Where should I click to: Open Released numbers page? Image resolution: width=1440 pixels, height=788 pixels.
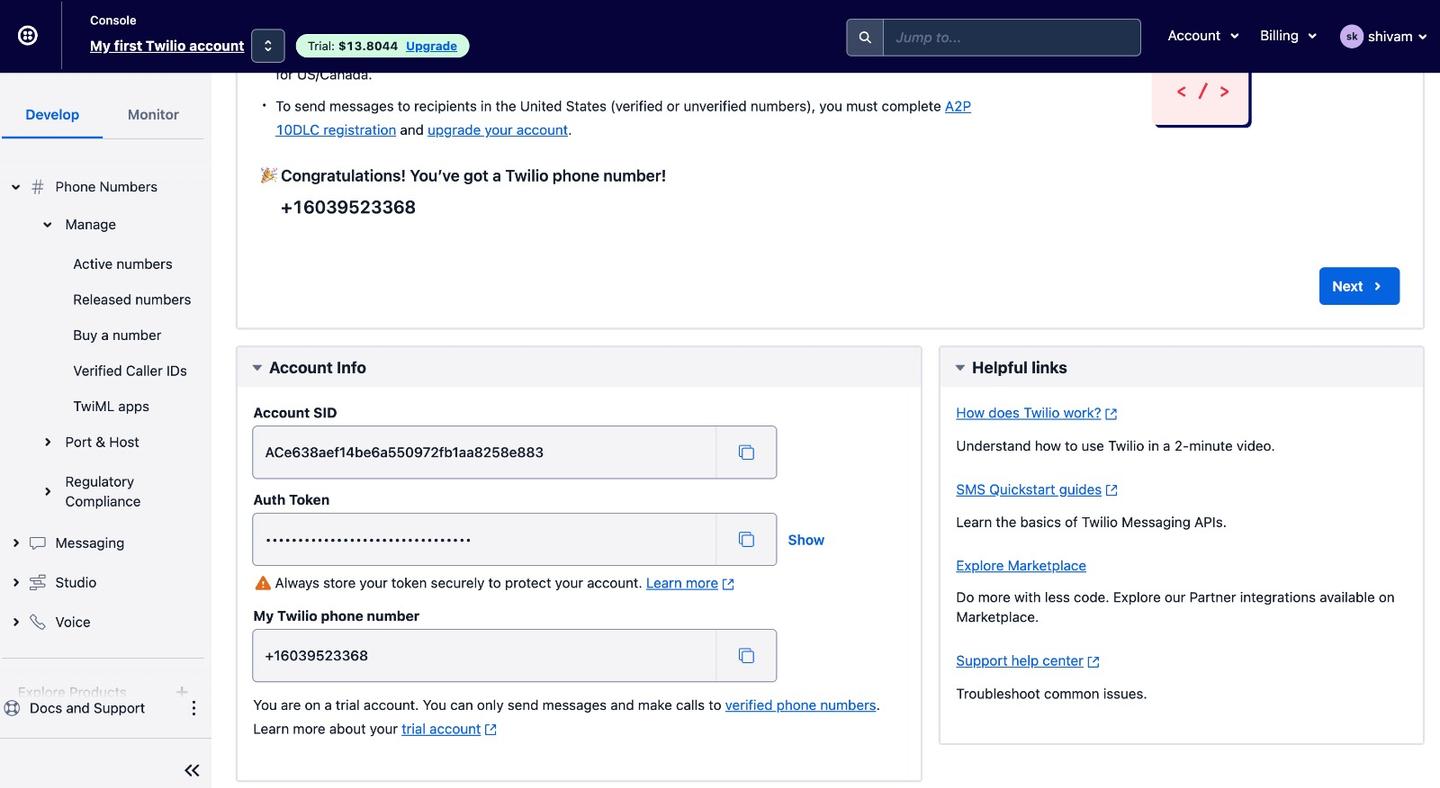point(132,300)
